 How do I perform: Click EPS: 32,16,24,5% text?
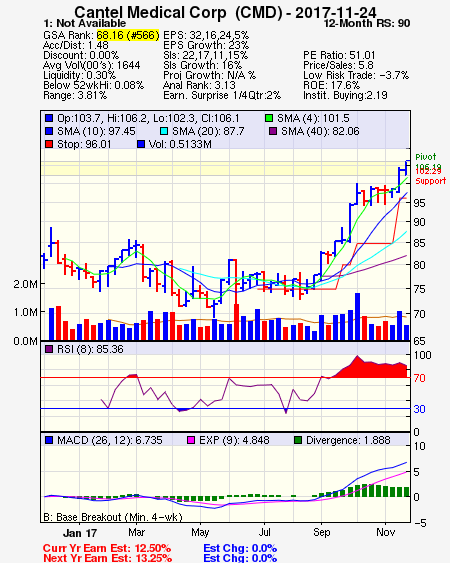pyautogui.click(x=206, y=35)
